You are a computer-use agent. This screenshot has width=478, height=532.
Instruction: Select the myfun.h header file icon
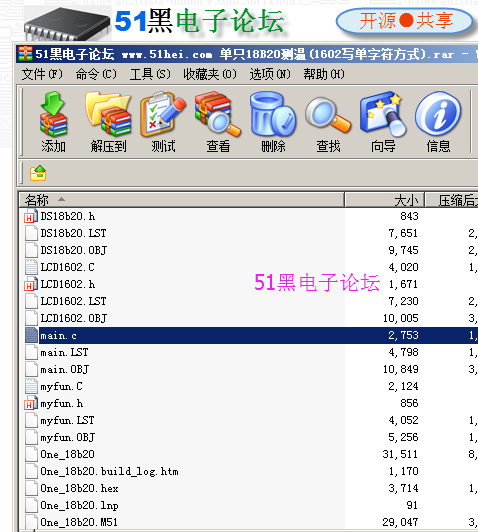[x=31, y=403]
